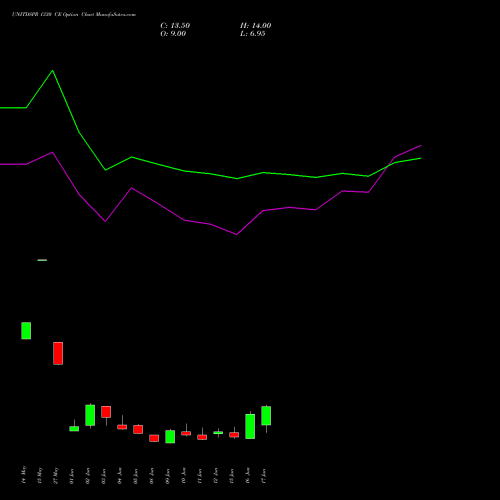Click the green candlestick for 17 Jun

point(266,416)
